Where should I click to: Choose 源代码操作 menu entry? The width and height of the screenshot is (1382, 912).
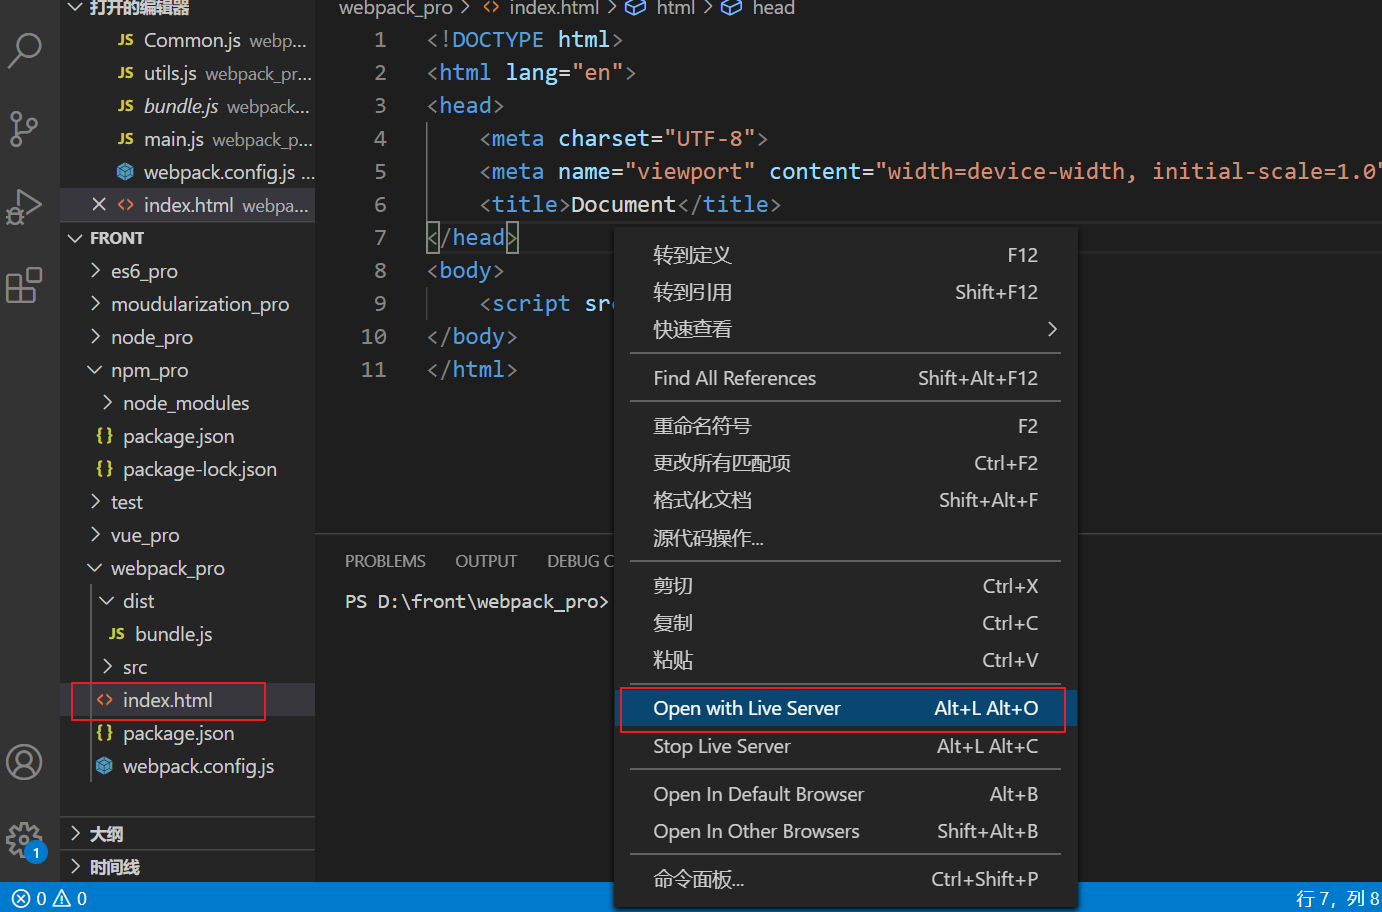845,538
